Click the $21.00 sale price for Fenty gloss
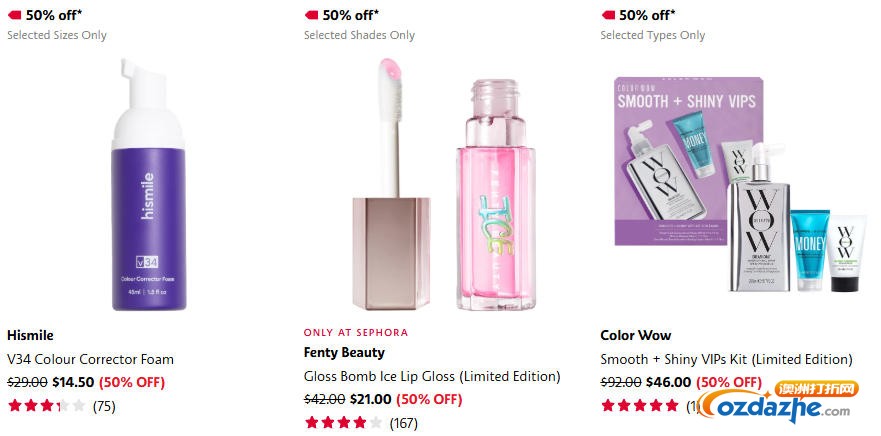881x436 pixels. tap(370, 399)
